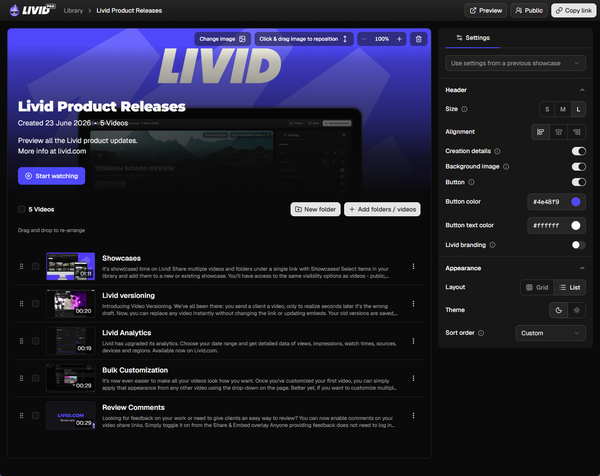Screen dimensions: 600x476
Task: Click Copy link button
Action: (x=573, y=10)
